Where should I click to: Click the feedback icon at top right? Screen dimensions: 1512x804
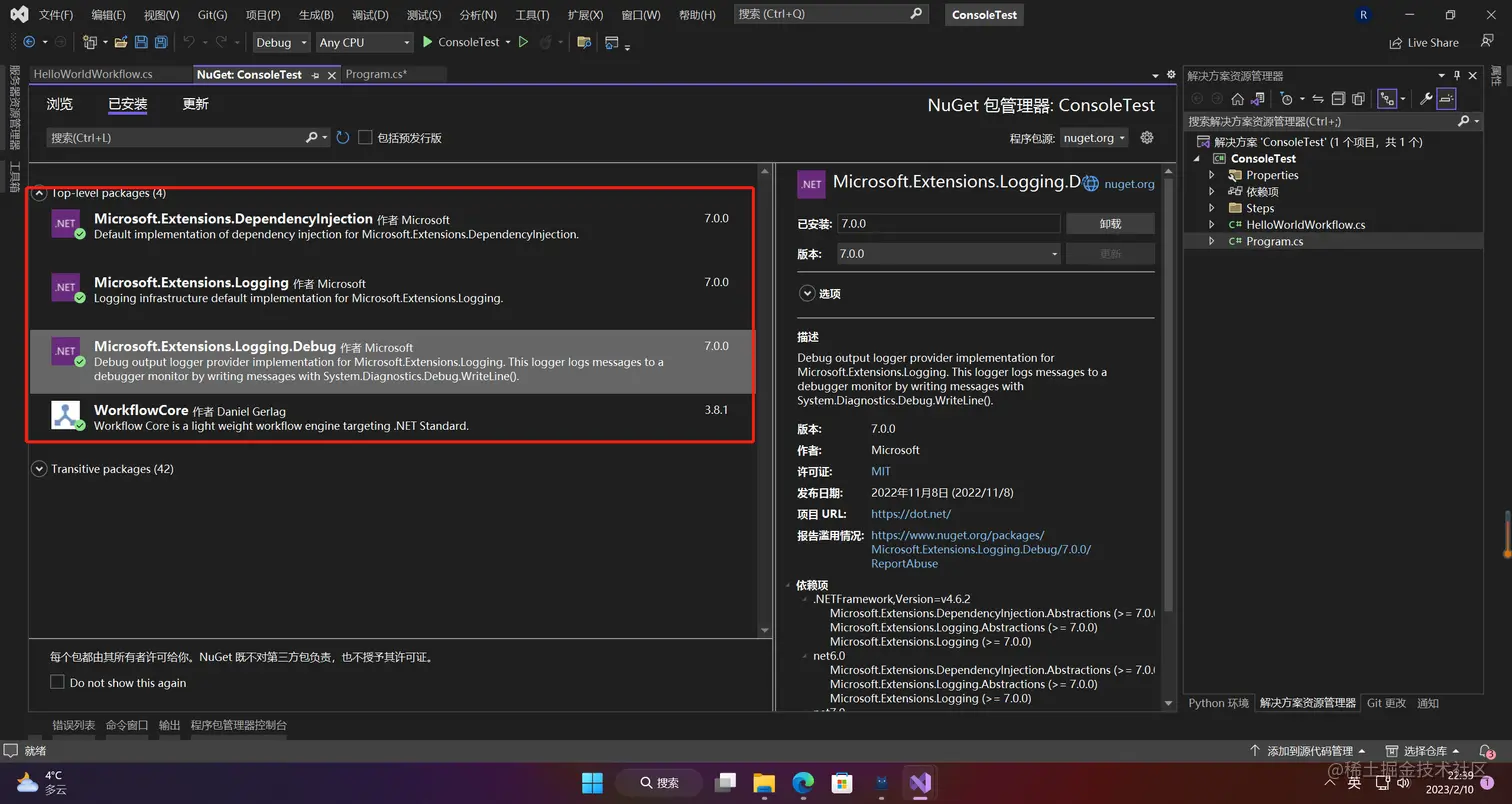tap(1487, 42)
